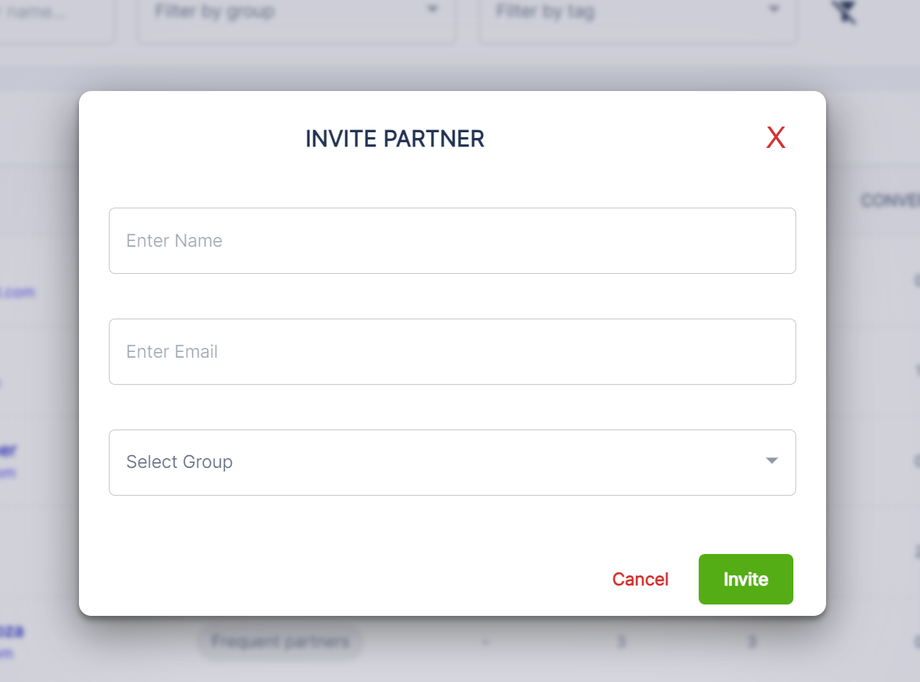Click the Conversions column header
The height and width of the screenshot is (682, 920).
pos(889,201)
